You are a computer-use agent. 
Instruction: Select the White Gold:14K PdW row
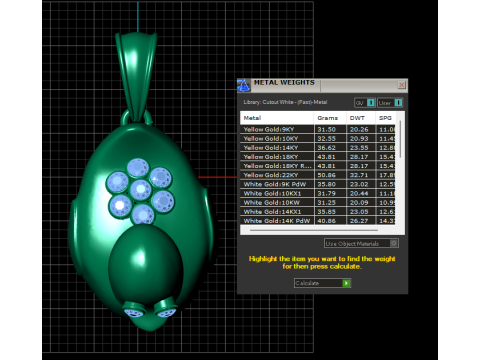318,221
